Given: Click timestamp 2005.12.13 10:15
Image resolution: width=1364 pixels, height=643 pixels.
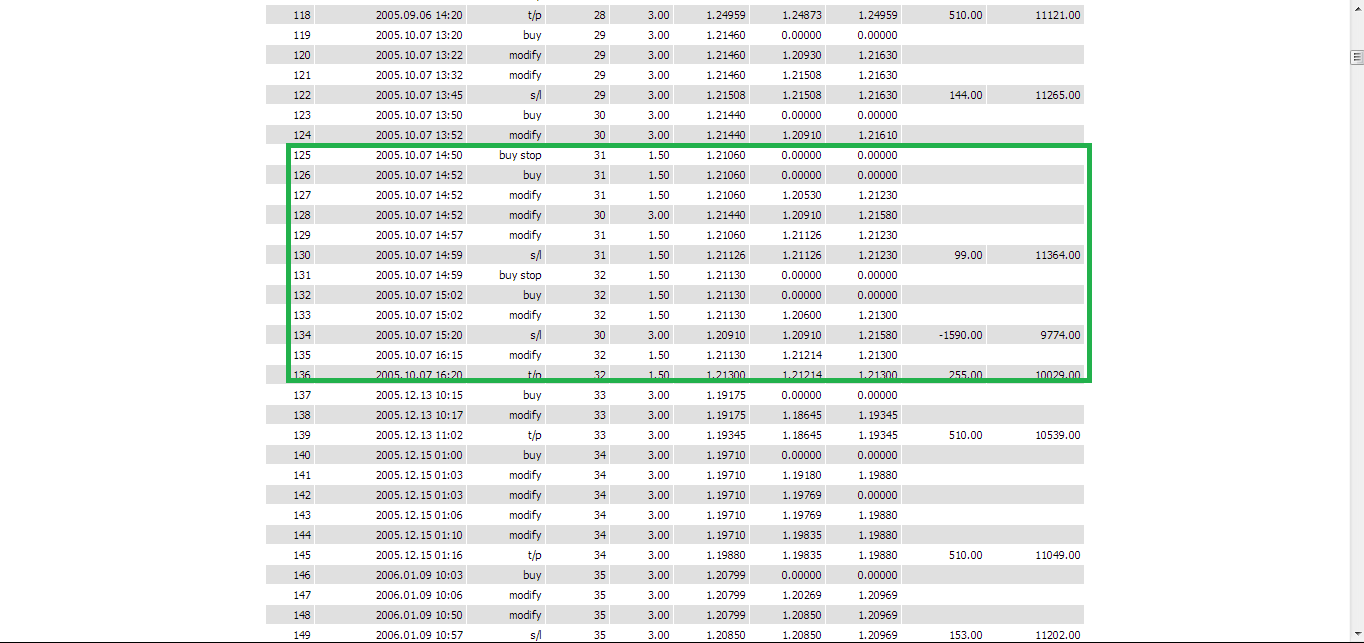Looking at the screenshot, I should tap(419, 395).
